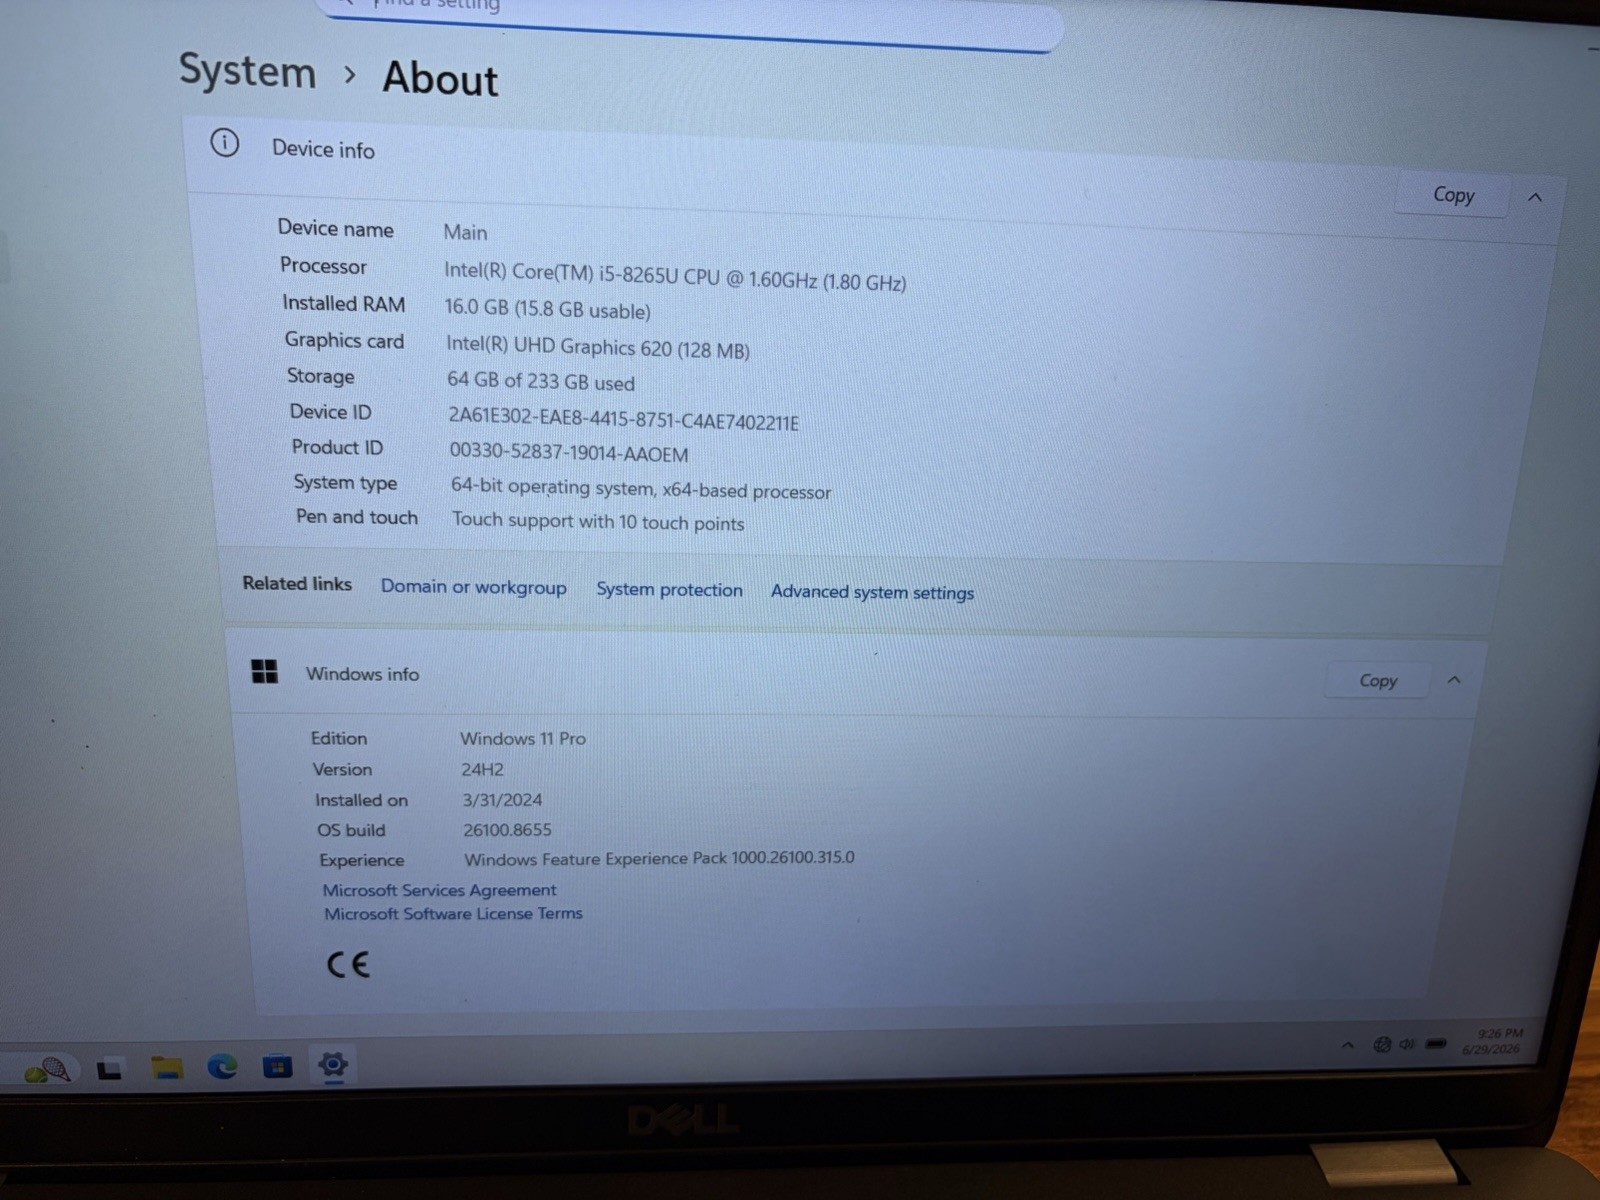1600x1200 pixels.
Task: Open the tennis widget in the taskbar
Action: click(47, 1071)
